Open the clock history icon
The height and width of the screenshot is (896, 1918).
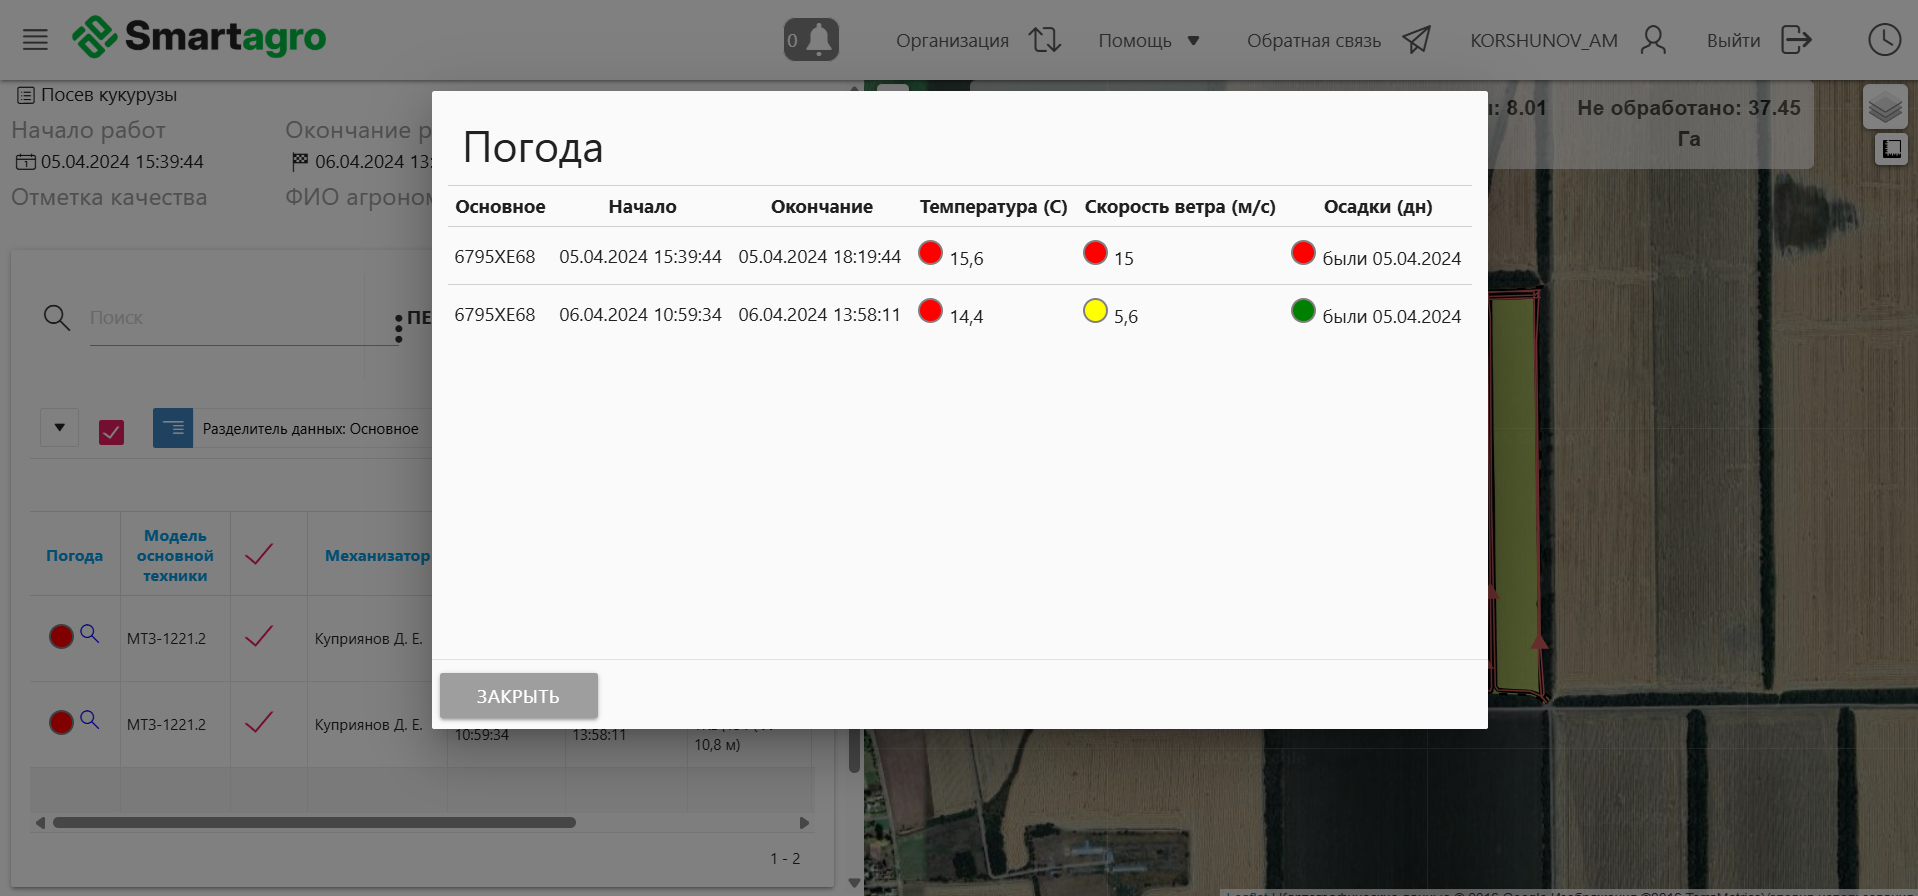[x=1884, y=40]
